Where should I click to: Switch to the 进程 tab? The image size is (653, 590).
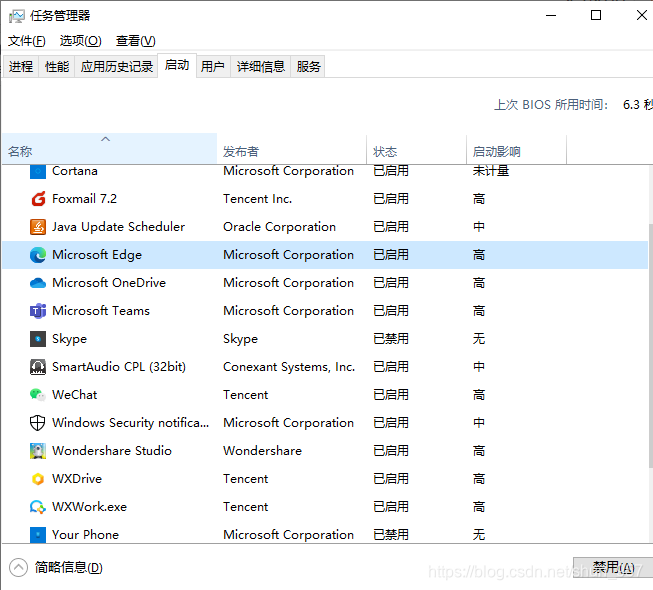click(x=21, y=67)
